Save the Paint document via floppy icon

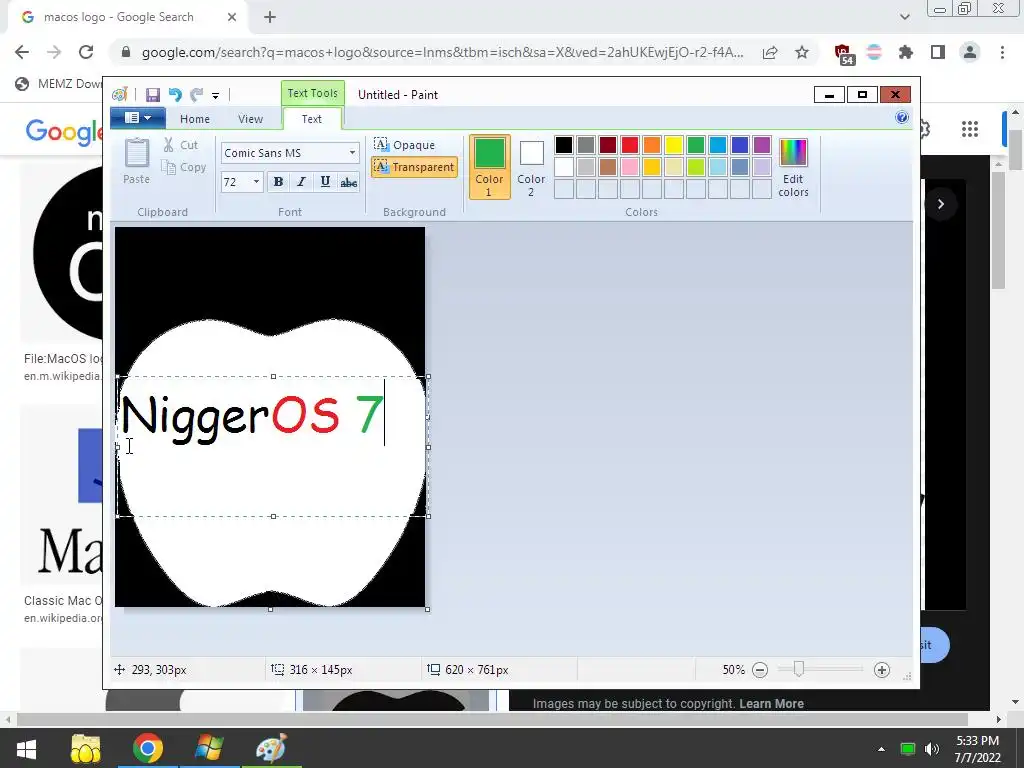click(x=153, y=95)
